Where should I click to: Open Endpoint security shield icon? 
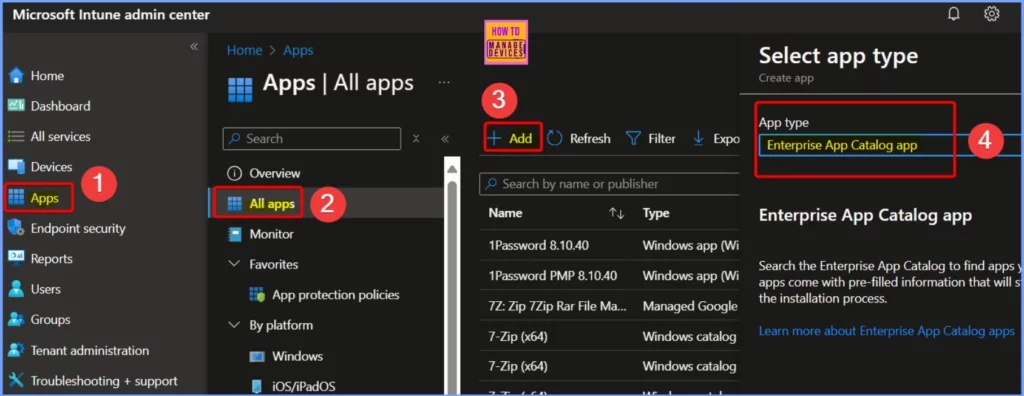point(16,228)
